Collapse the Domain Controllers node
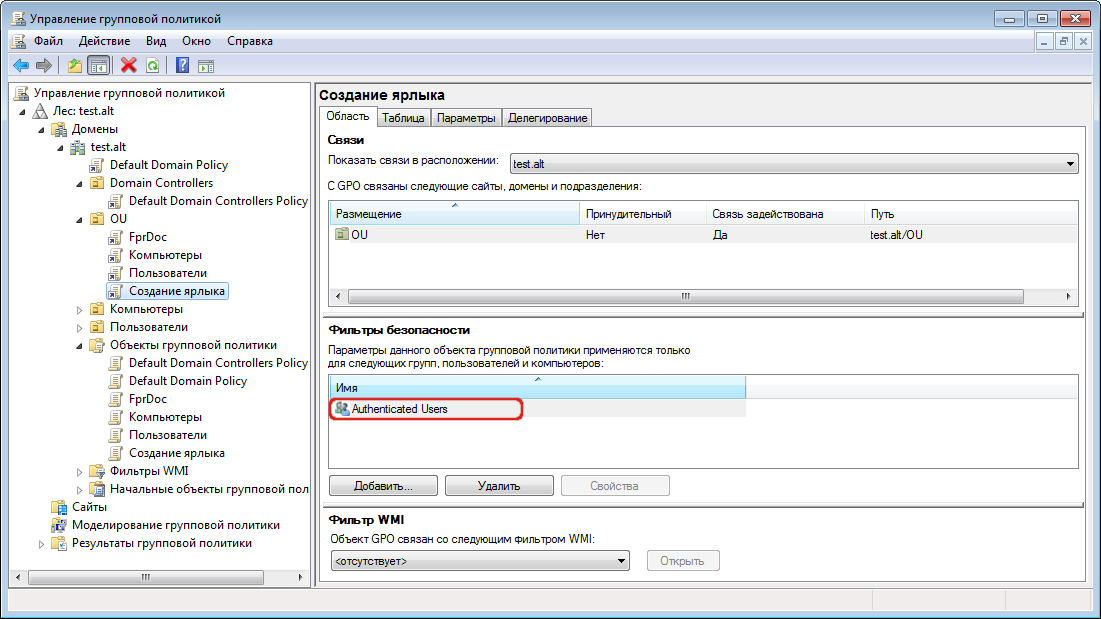 (79, 184)
